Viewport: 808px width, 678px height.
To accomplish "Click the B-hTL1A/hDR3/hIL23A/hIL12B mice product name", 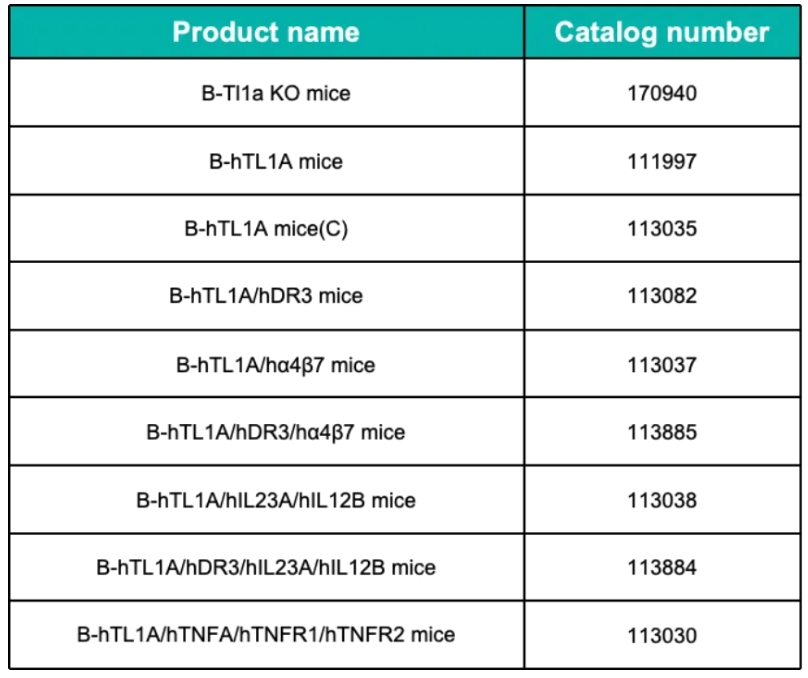I will (266, 567).
